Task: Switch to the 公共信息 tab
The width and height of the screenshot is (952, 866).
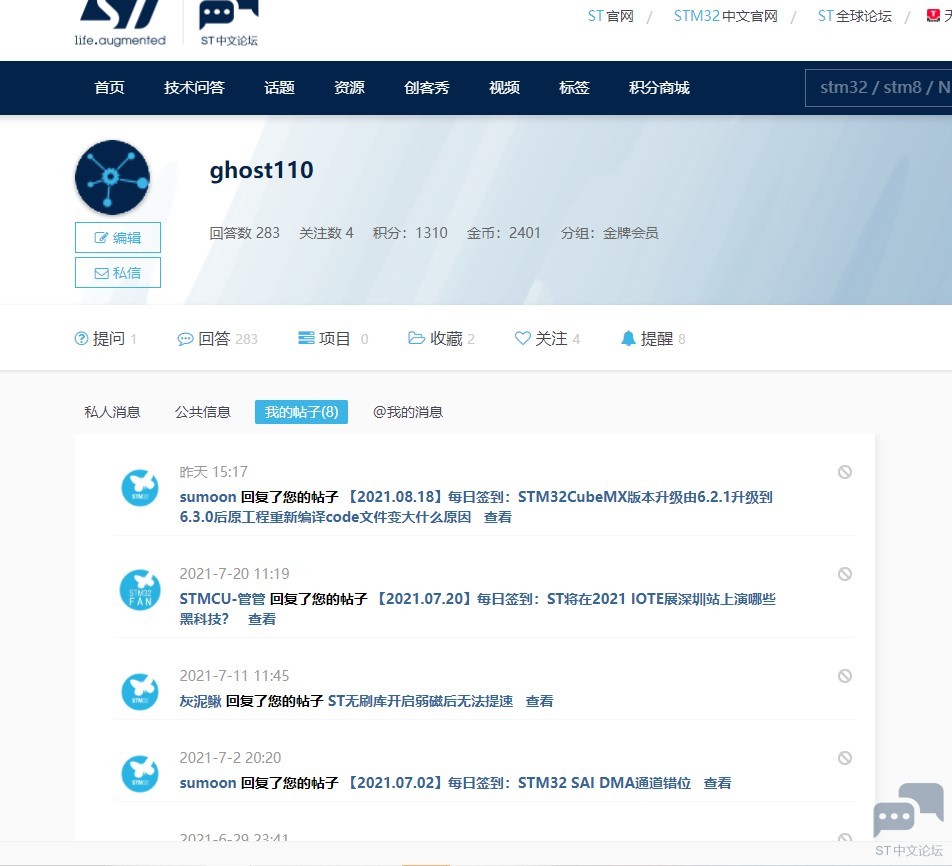Action: [203, 412]
